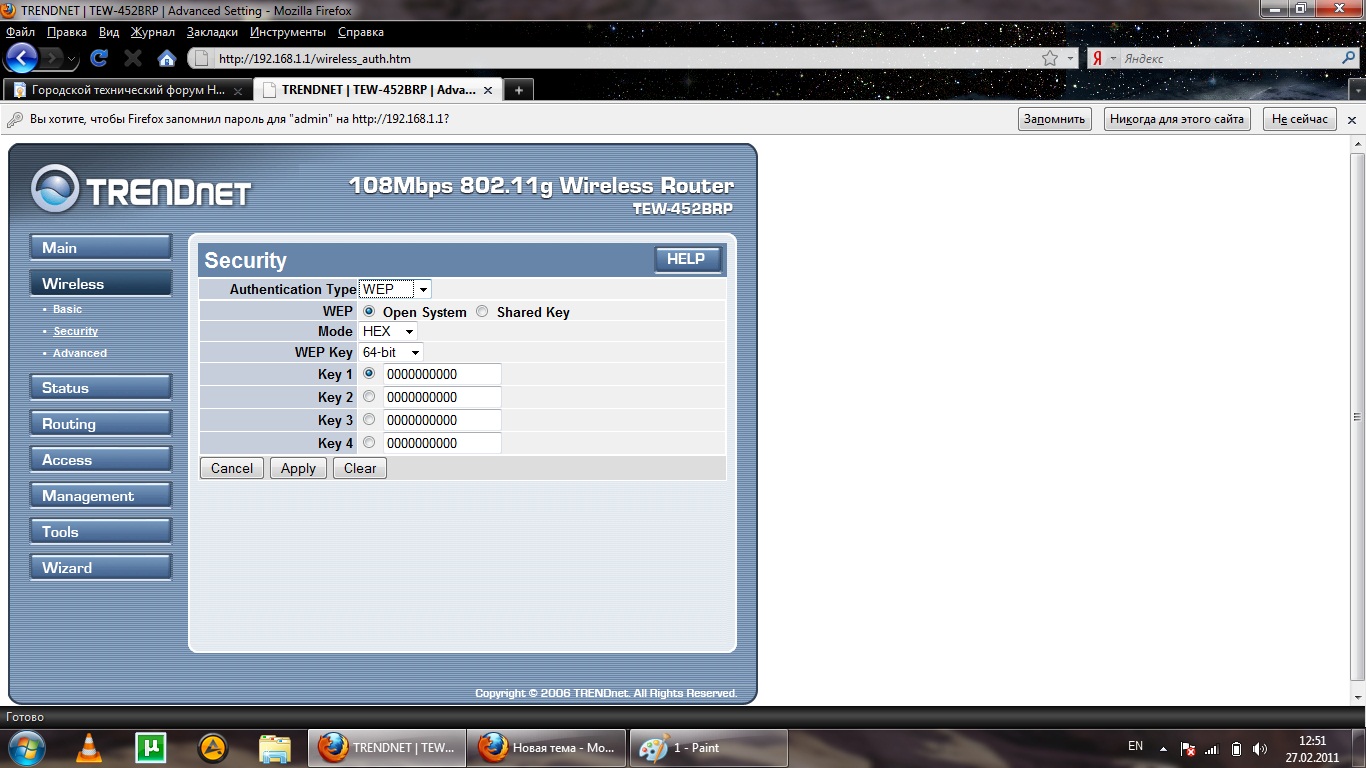Open the Файл menu
The width and height of the screenshot is (1366, 768).
point(20,32)
